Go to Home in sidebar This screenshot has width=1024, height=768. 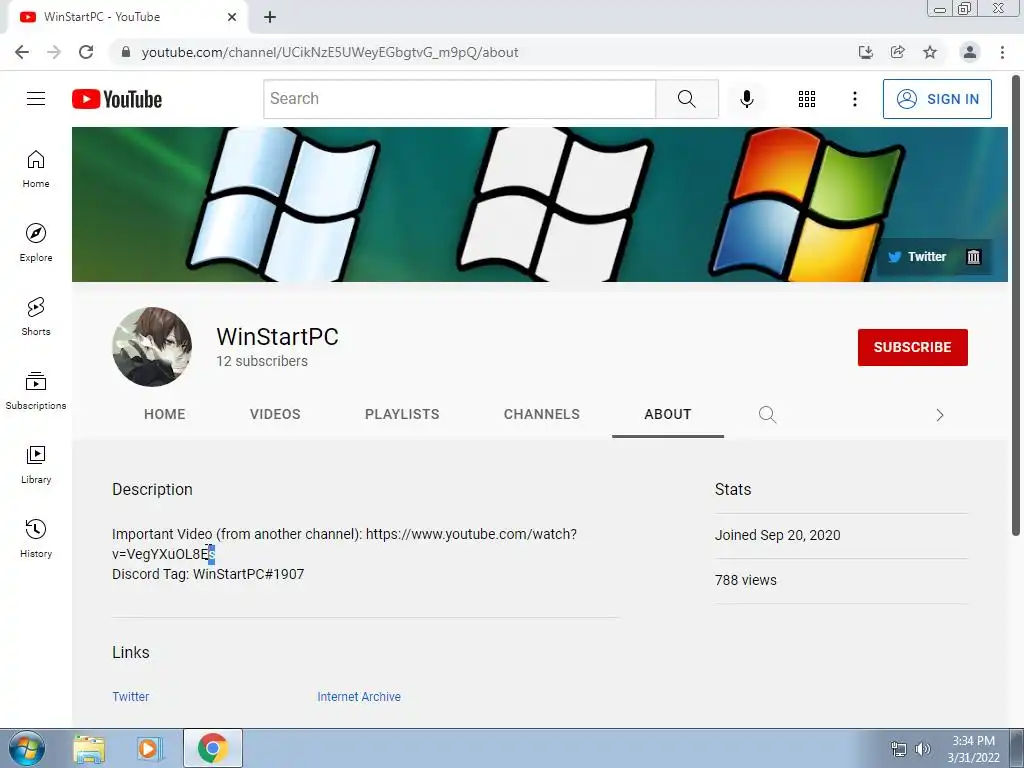[x=36, y=168]
